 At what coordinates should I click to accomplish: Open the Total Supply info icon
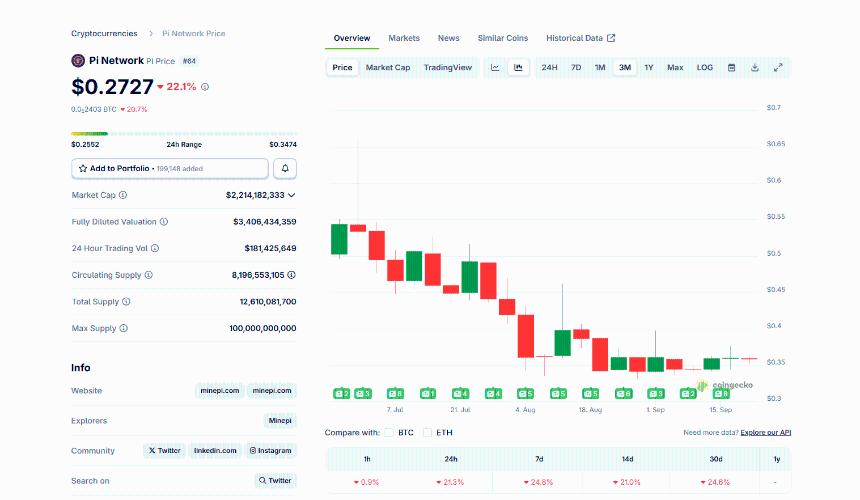(126, 302)
